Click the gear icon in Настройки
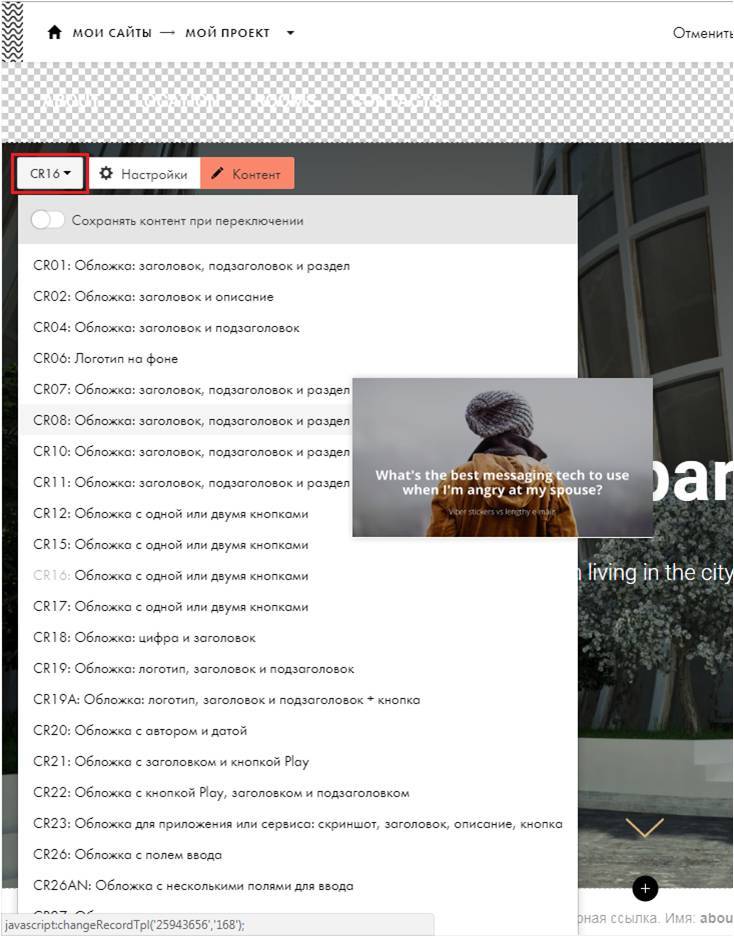 point(106,174)
